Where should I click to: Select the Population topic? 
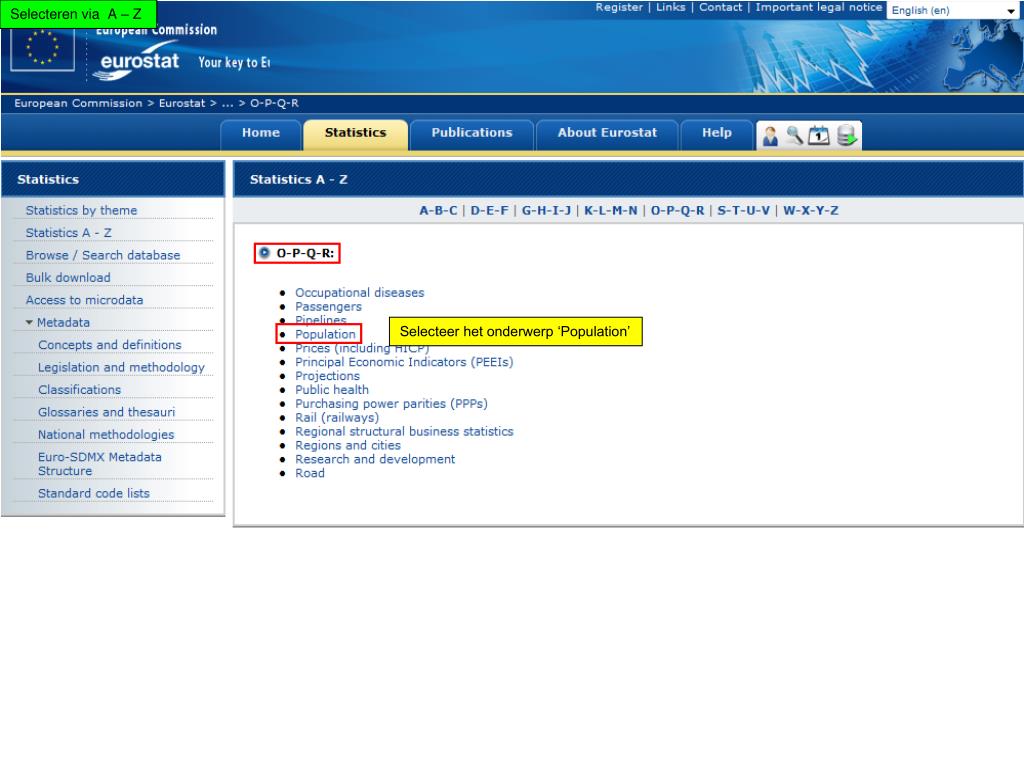pos(325,334)
